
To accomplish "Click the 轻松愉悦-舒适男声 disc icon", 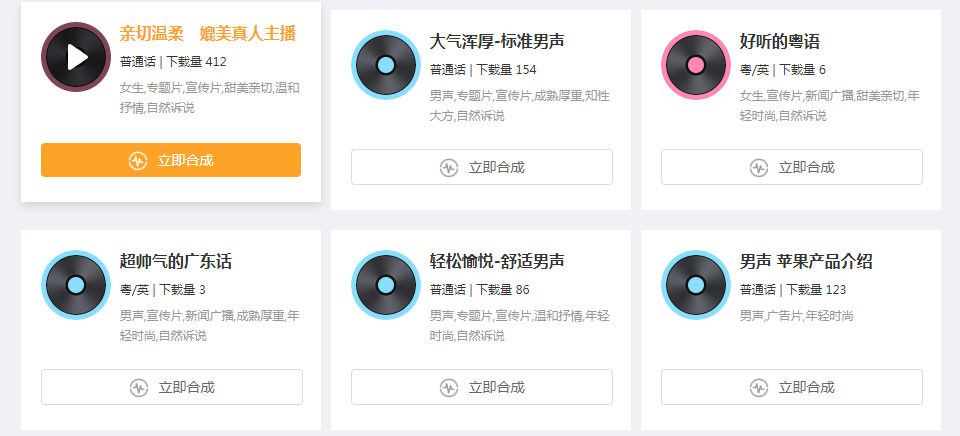I will [x=386, y=285].
